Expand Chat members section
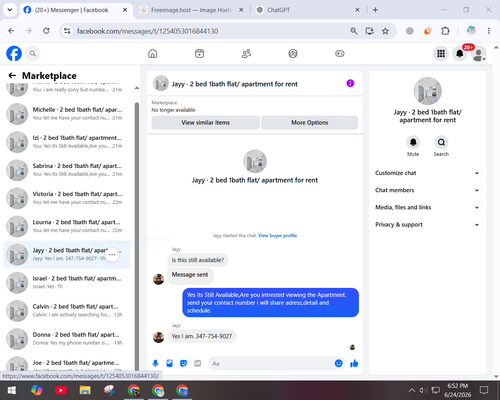 (427, 190)
